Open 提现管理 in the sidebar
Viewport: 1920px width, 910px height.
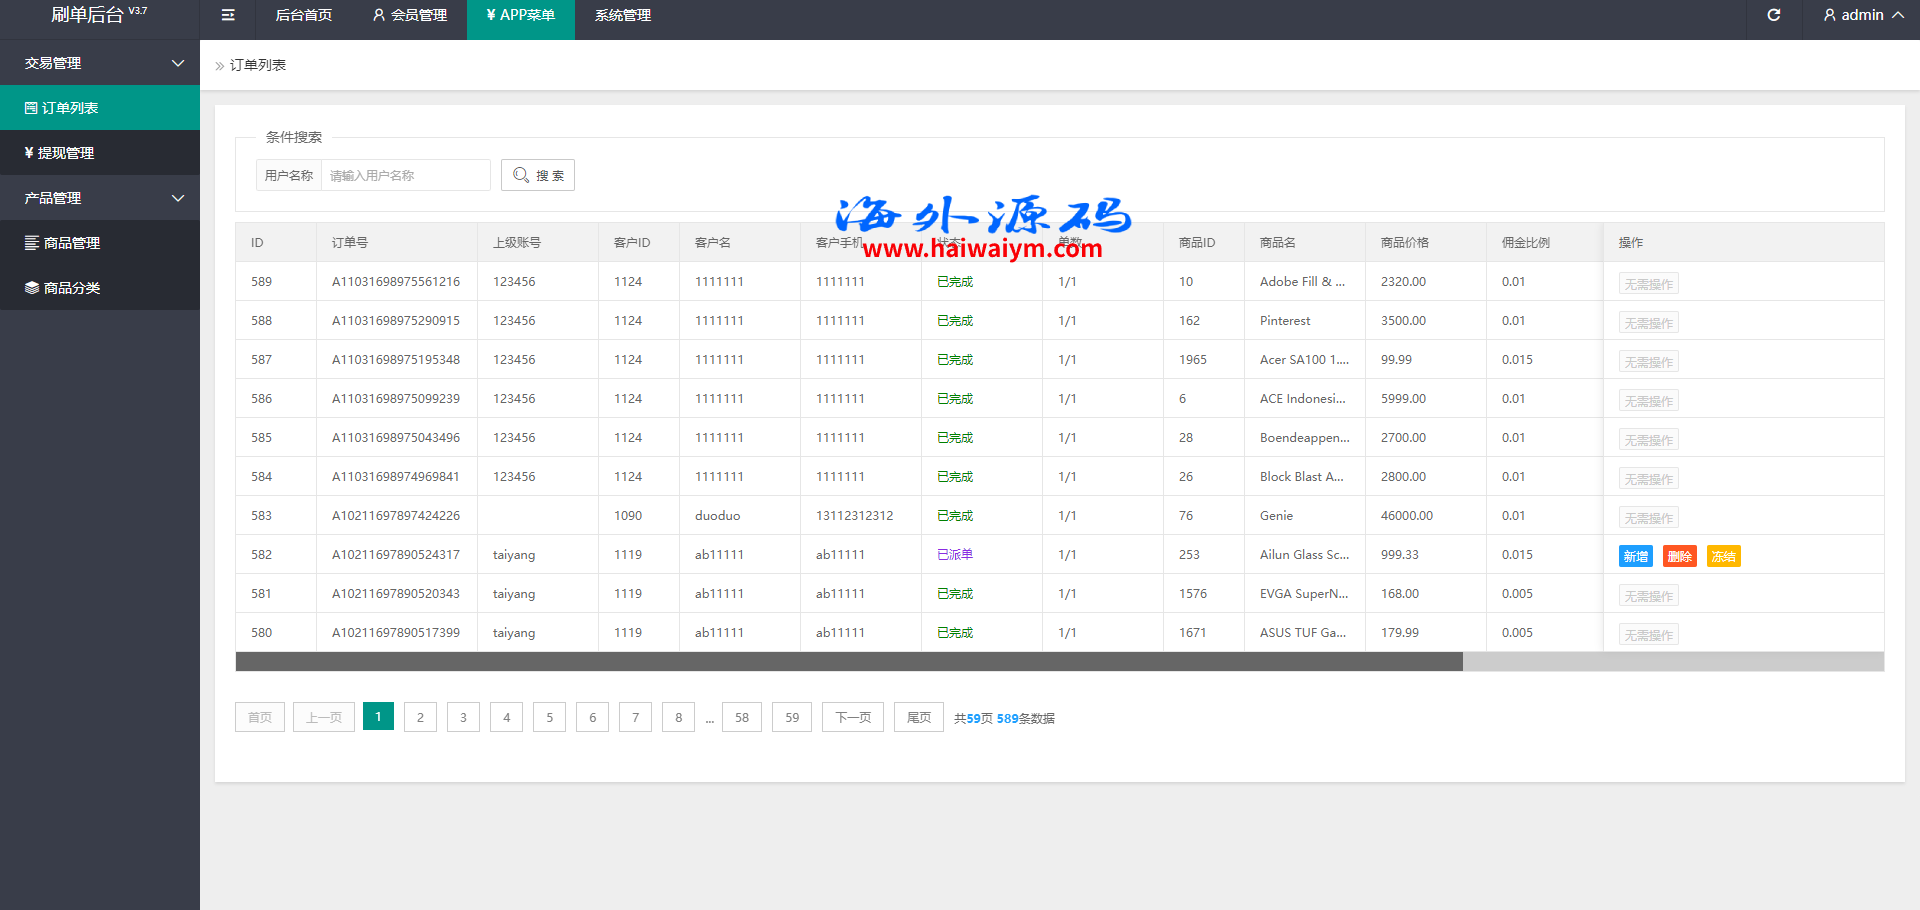[65, 153]
